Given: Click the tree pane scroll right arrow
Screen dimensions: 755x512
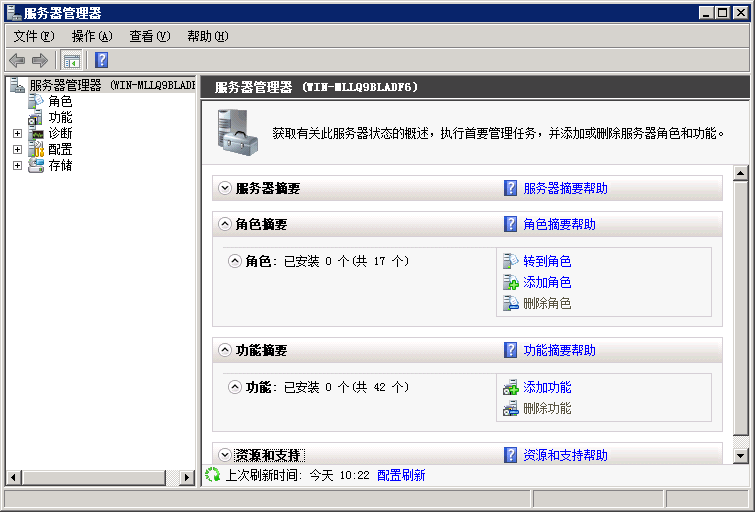Looking at the screenshot, I should pyautogui.click(x=186, y=477).
